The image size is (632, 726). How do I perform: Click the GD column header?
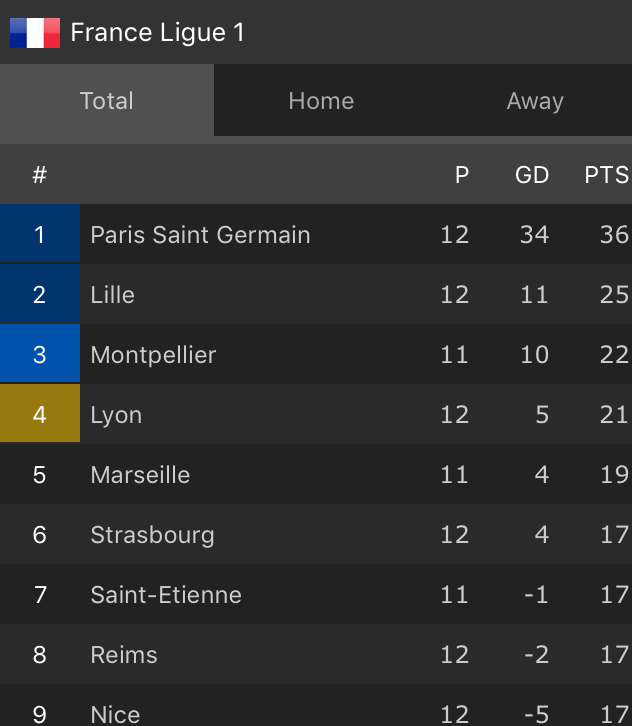coord(532,175)
